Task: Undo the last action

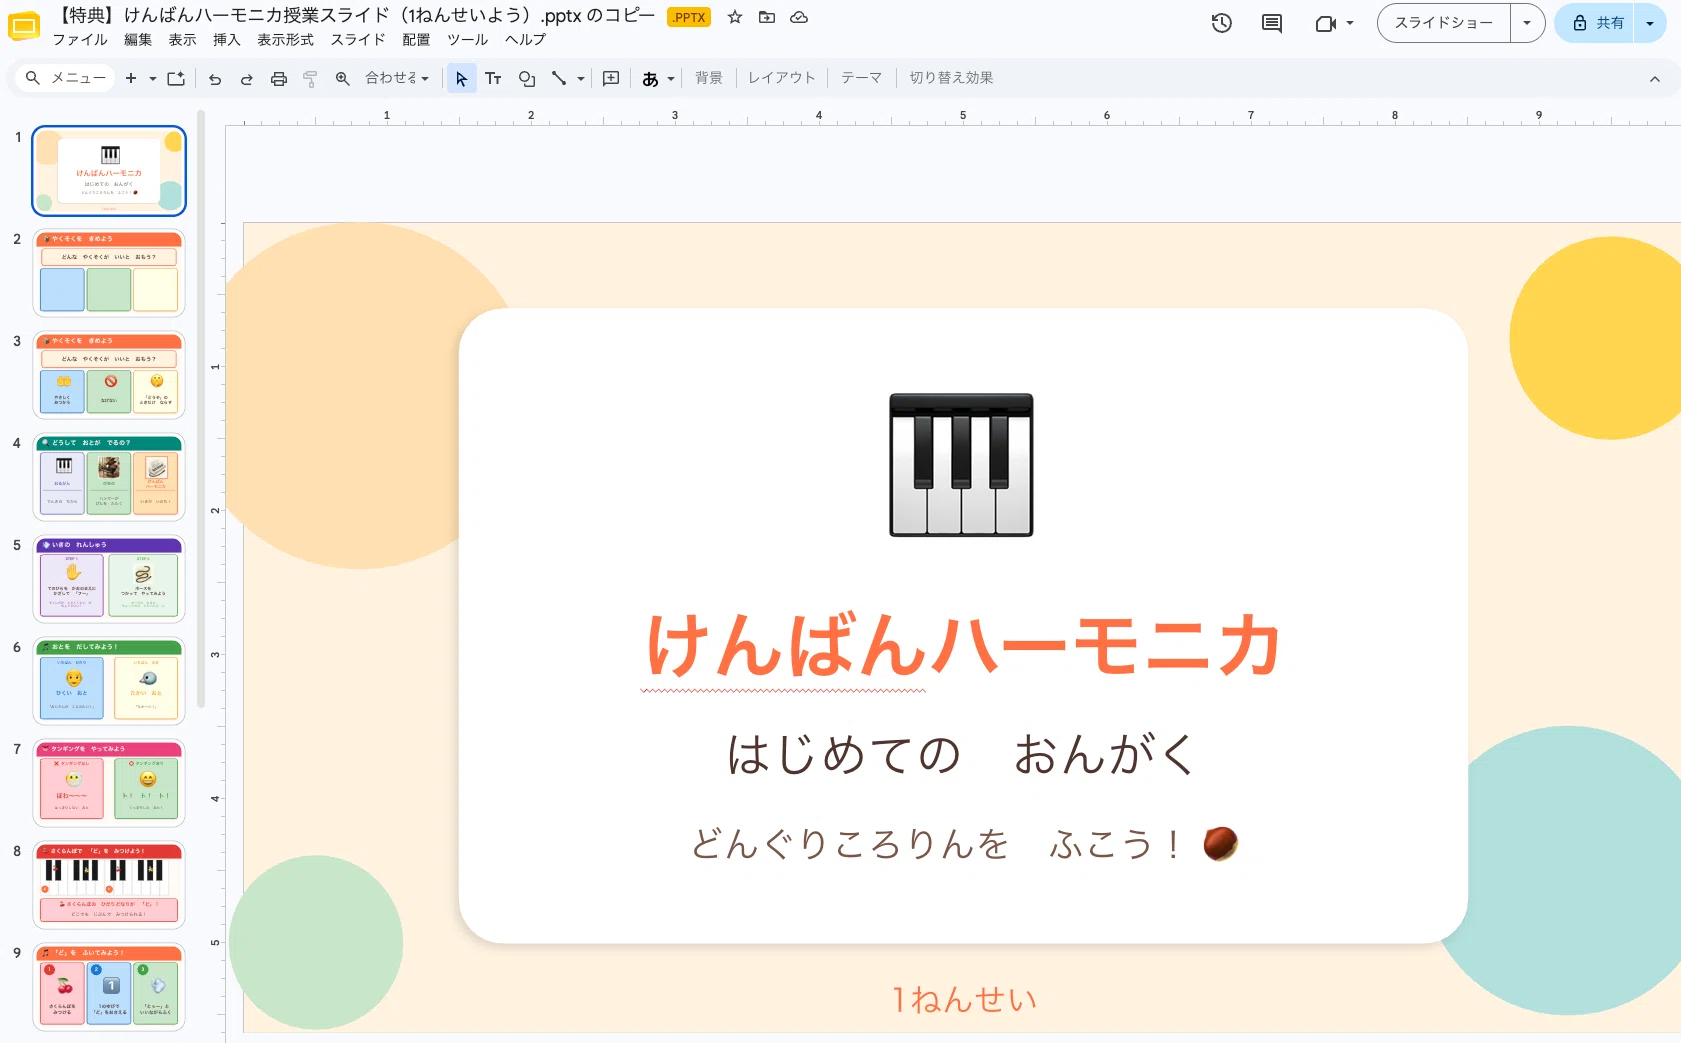Action: click(215, 78)
